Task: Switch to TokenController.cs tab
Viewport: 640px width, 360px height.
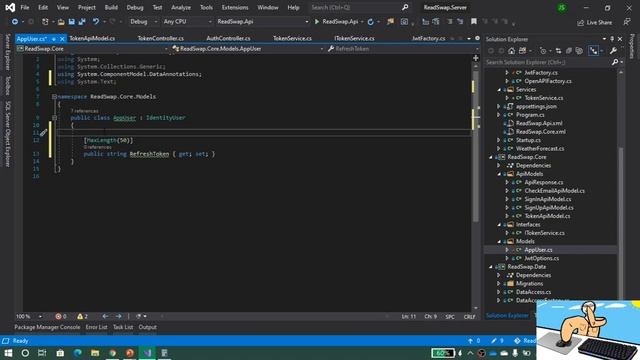Action: [x=160, y=38]
